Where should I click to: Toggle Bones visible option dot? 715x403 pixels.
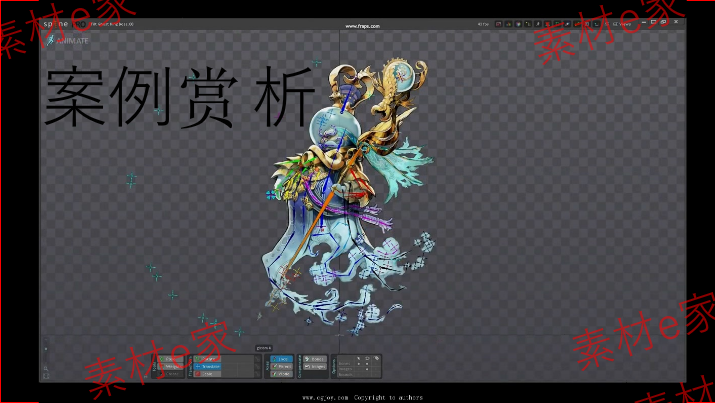tap(367, 364)
